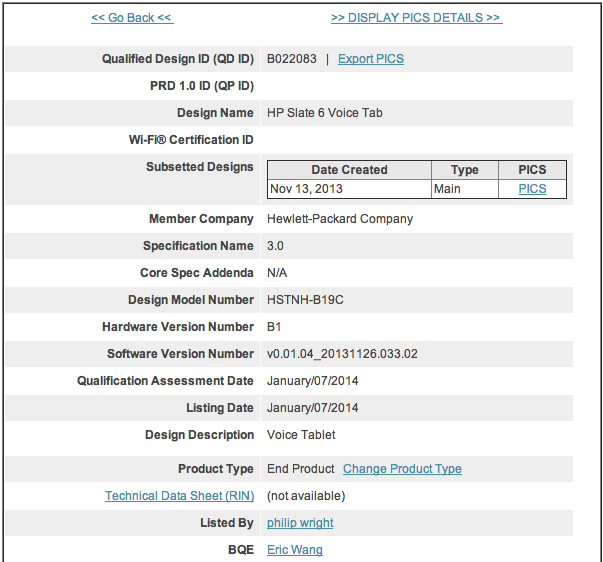The width and height of the screenshot is (603, 562).
Task: Click the 'Listing Date' label
Action: click(x=220, y=408)
